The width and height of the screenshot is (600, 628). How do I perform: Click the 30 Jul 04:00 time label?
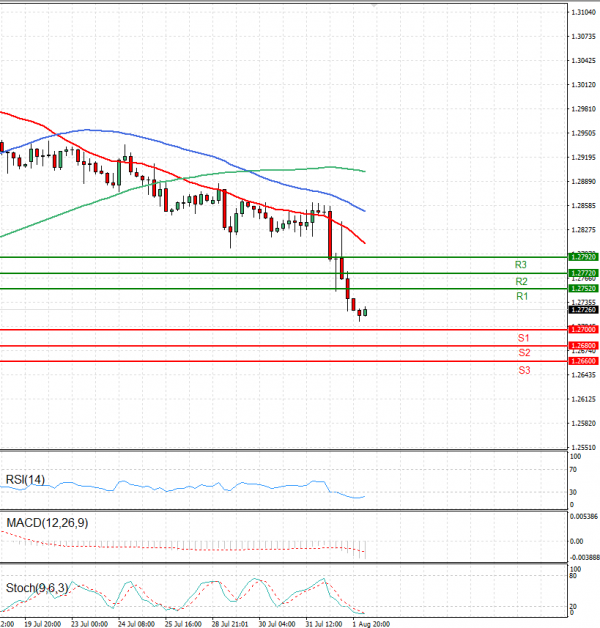277,624
